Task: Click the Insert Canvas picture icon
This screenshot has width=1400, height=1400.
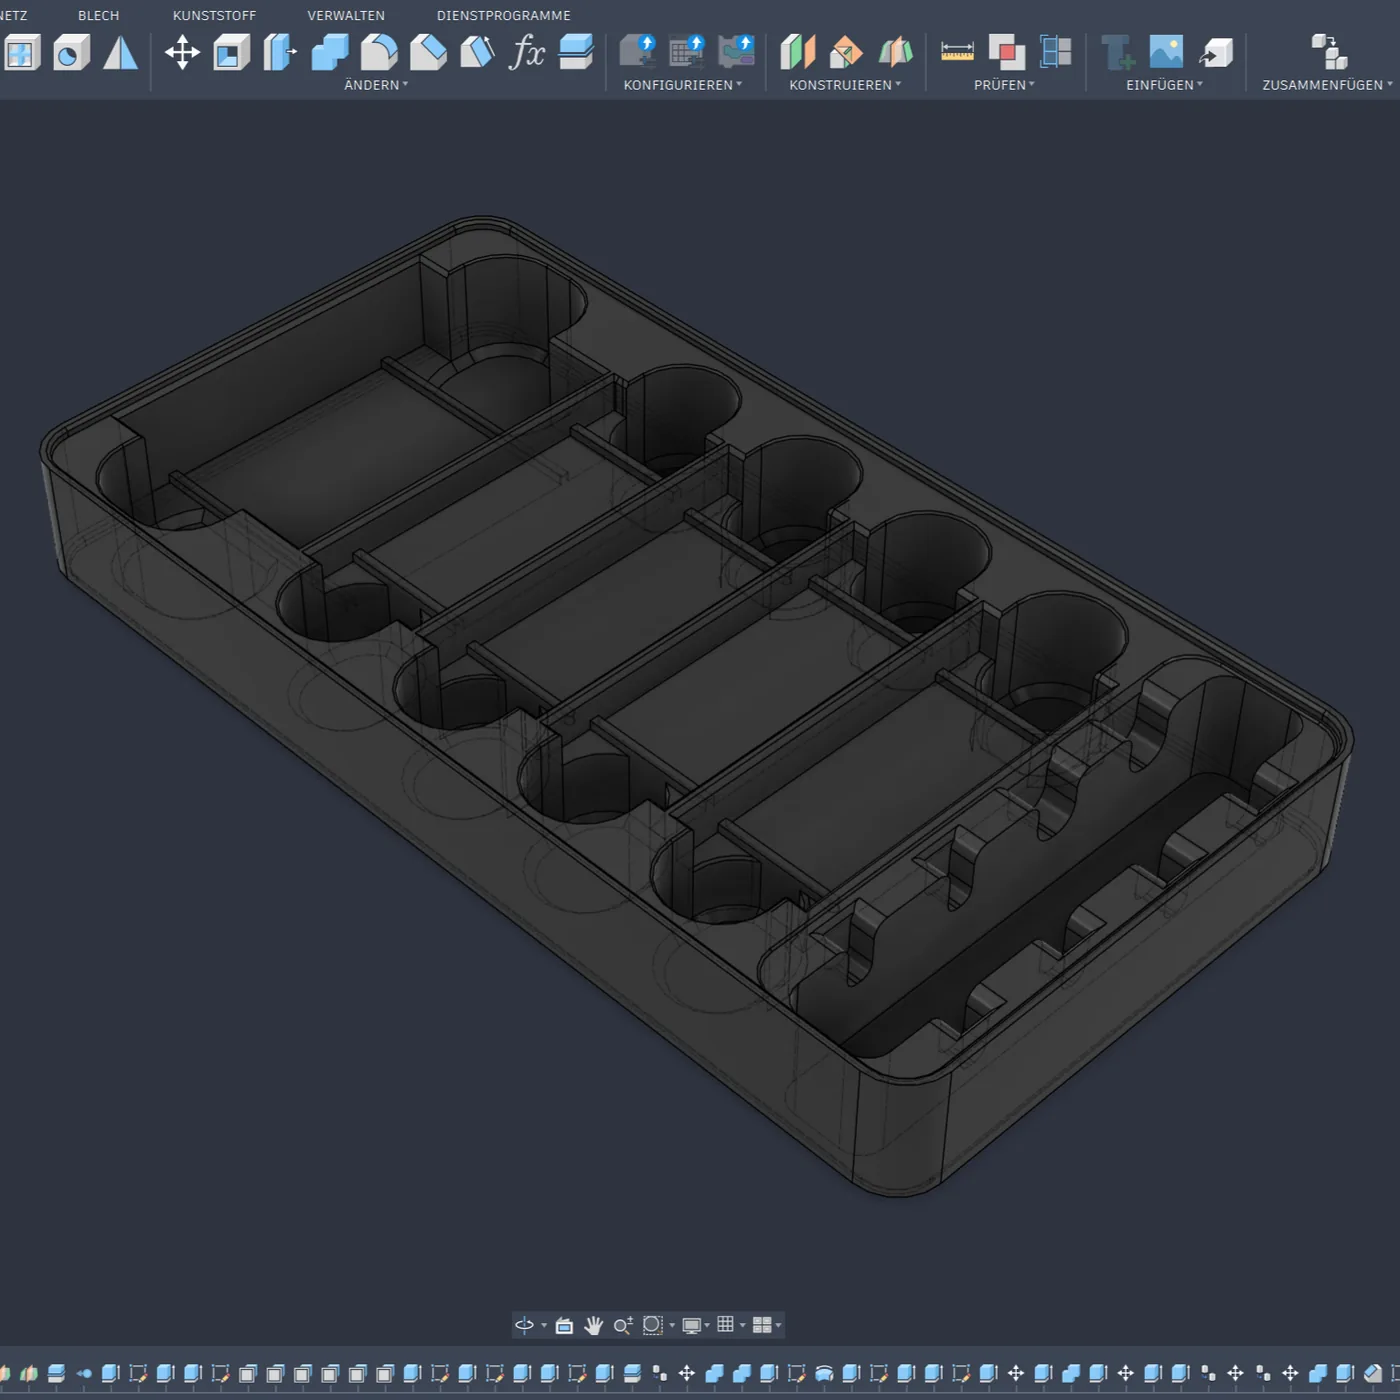Action: click(x=1166, y=52)
